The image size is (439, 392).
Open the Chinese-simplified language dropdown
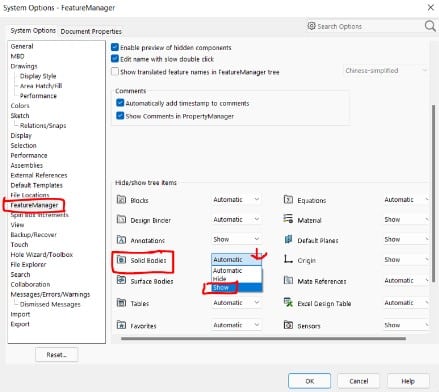(x=385, y=70)
